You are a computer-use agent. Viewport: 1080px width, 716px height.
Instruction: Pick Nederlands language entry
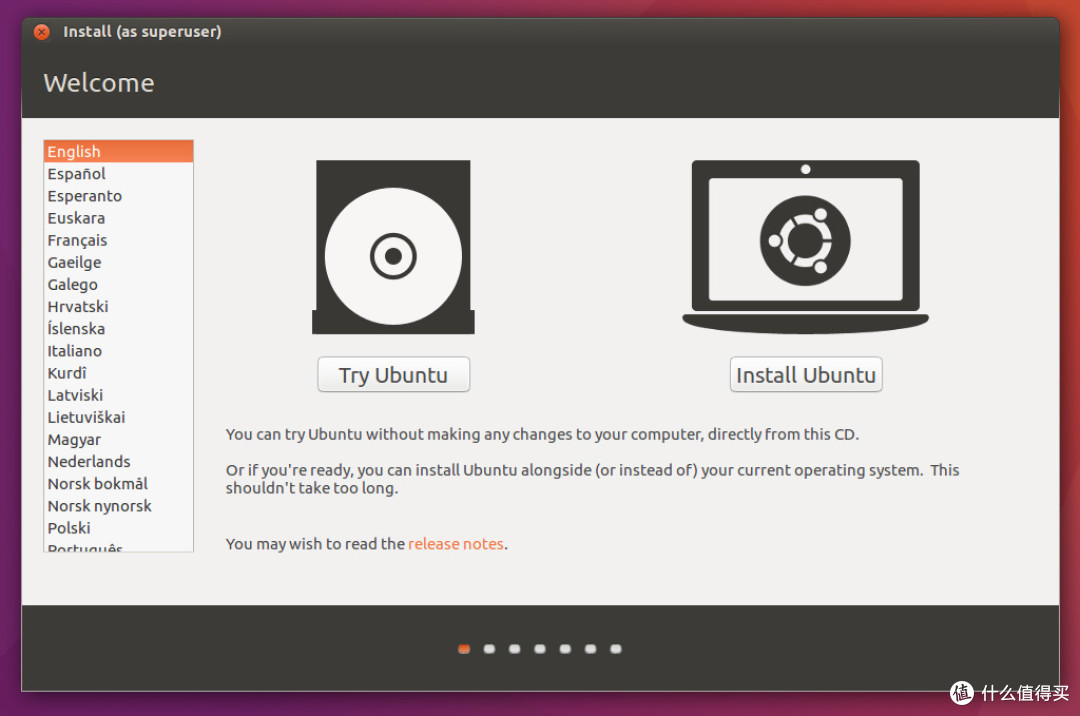pos(118,461)
